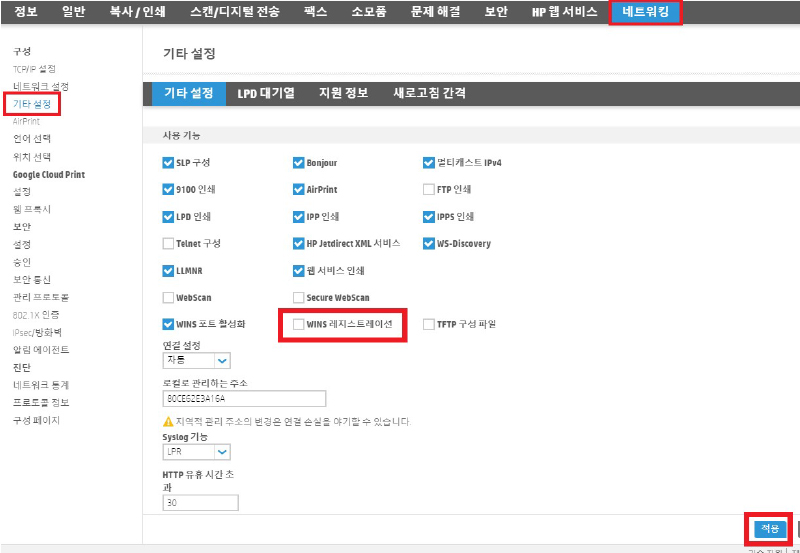Switch to the 스캔/디지털 전송 tab
Screen dimensions: 800x553
(235, 12)
